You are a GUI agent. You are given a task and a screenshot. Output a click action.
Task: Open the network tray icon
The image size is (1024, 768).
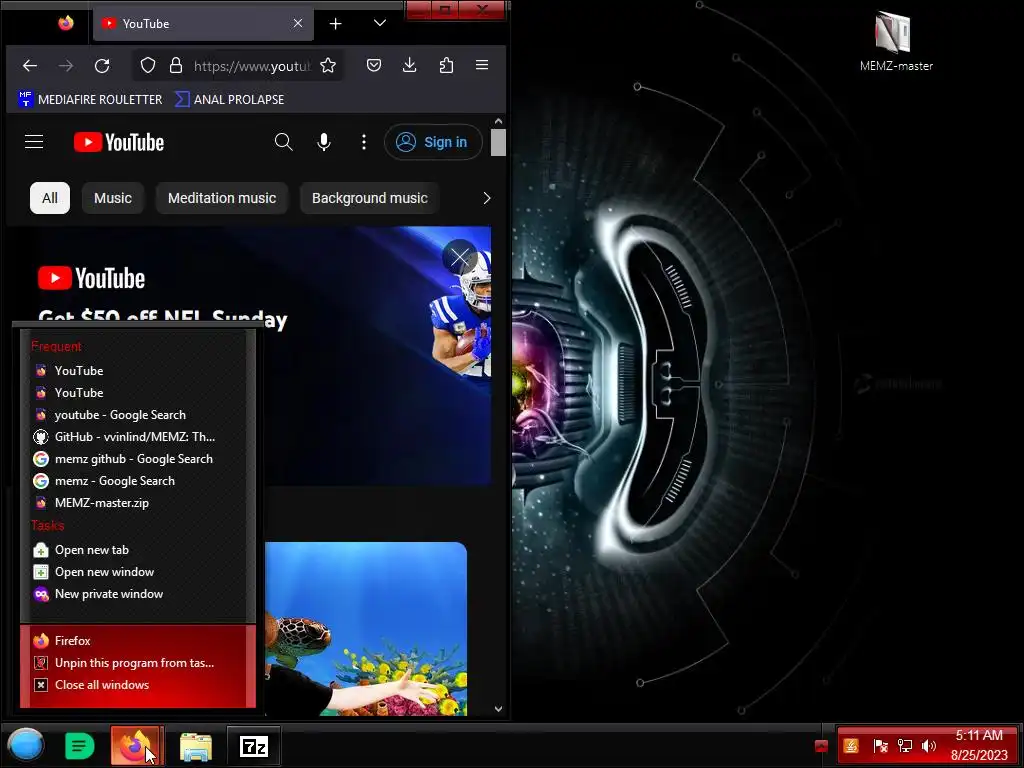904,746
